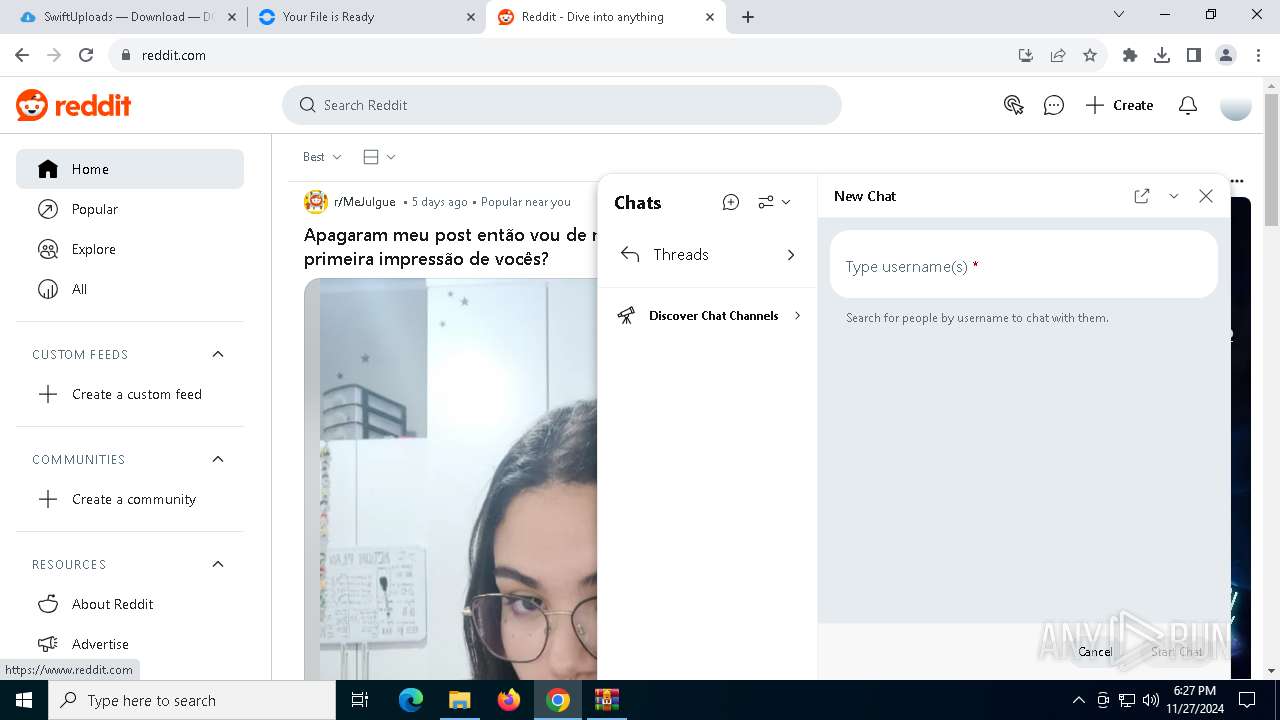Open the notifications bell
This screenshot has width=1280, height=720.
1188,105
